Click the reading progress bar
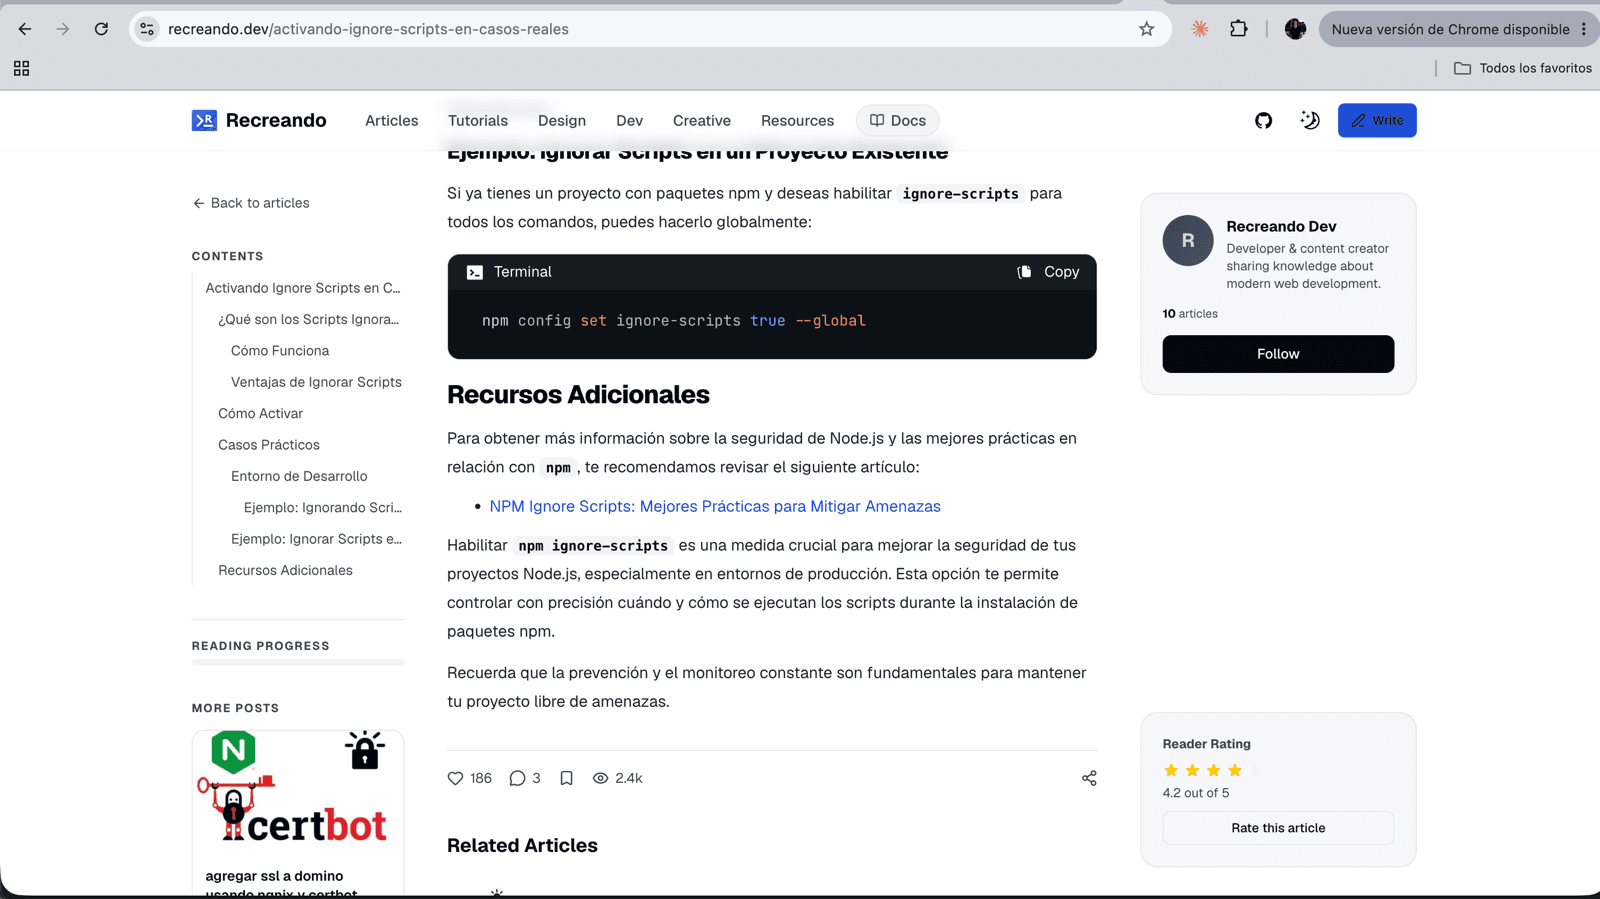1600x899 pixels. 298,662
